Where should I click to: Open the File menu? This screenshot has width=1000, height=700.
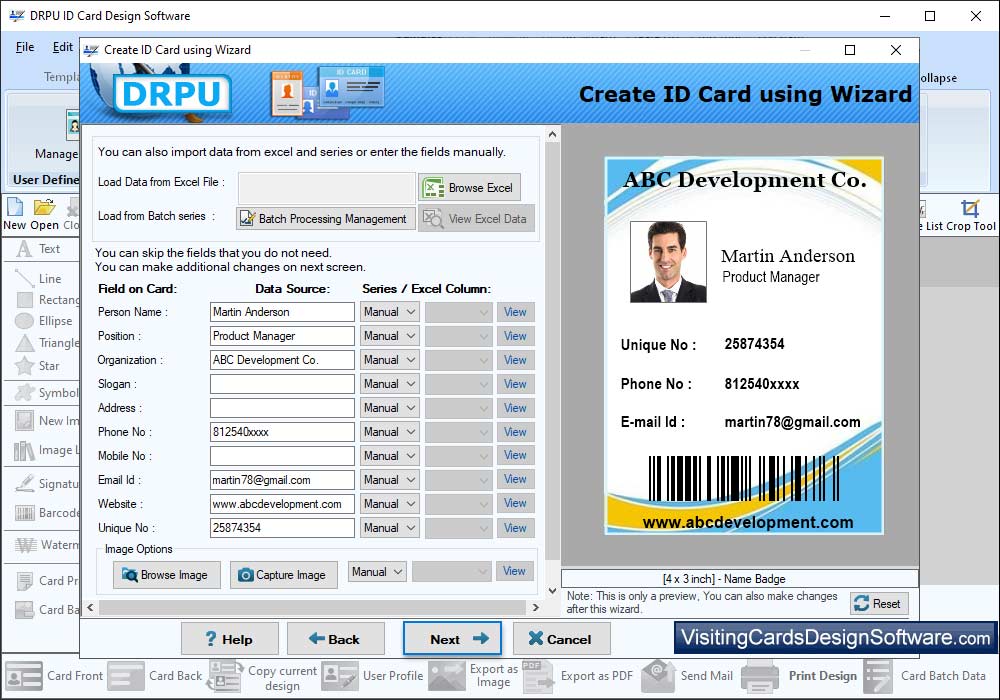(x=25, y=47)
